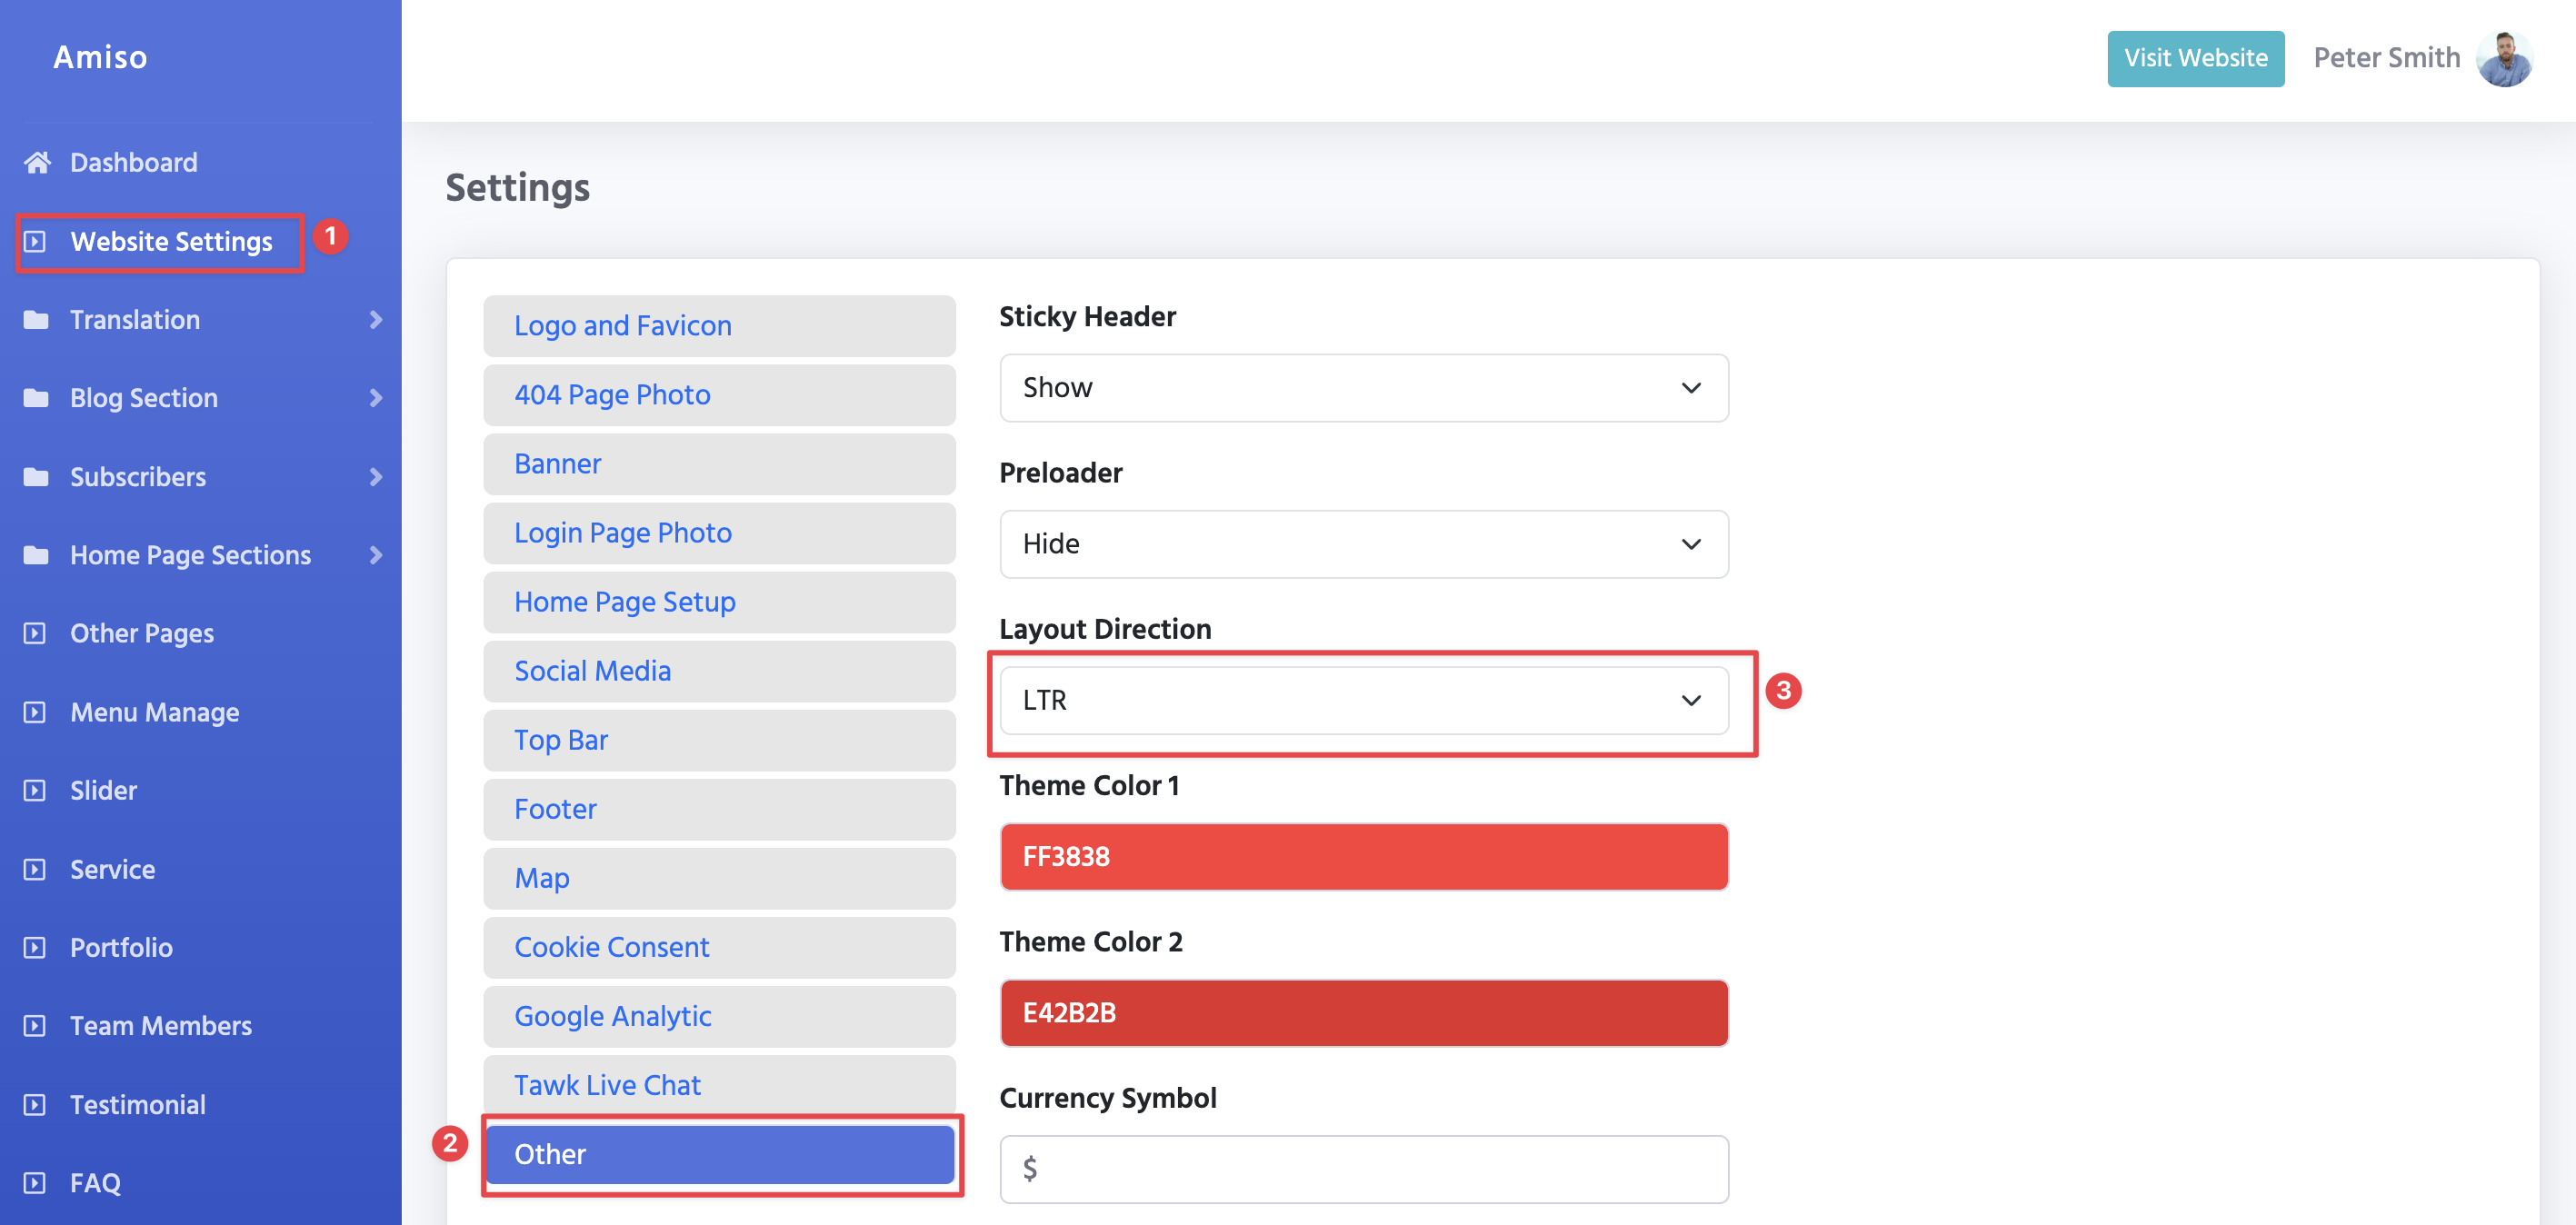The width and height of the screenshot is (2576, 1225).
Task: Click the Portfolio sidebar icon
Action: 35,947
